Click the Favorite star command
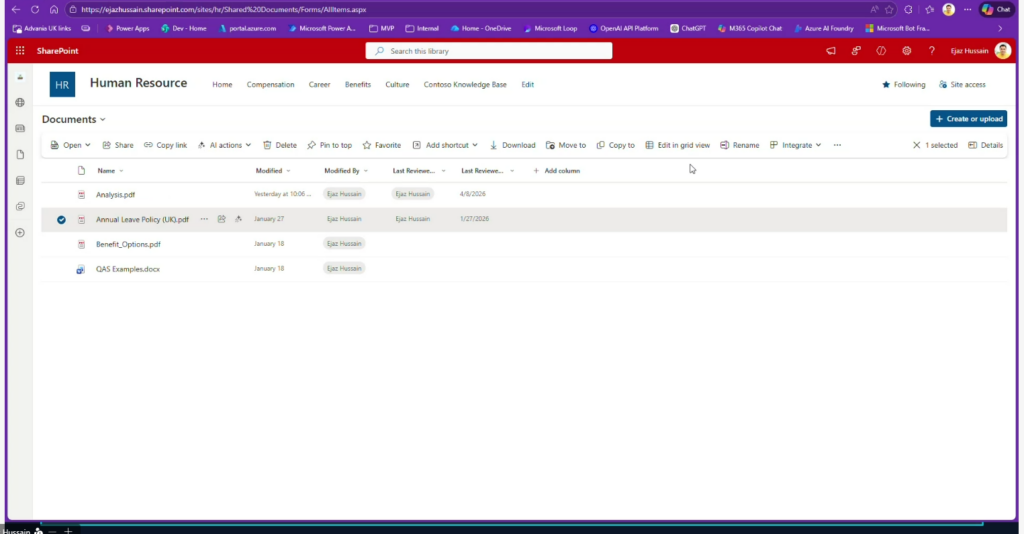1024x534 pixels. (x=381, y=145)
